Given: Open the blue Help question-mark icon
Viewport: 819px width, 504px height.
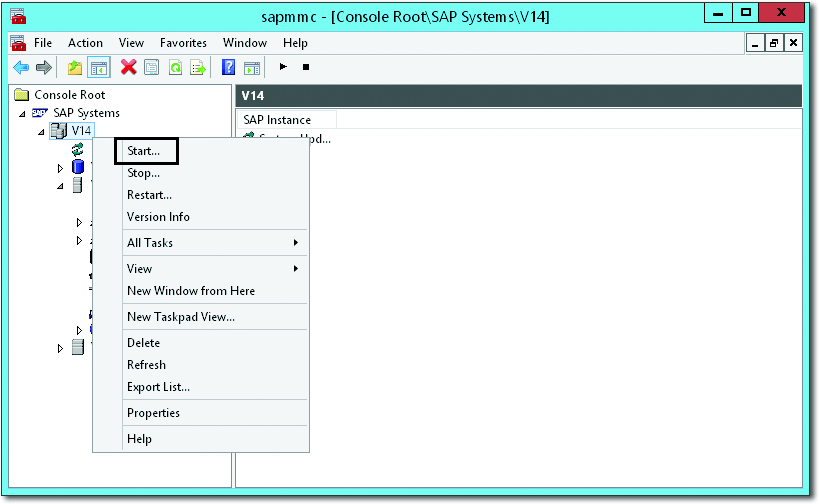Looking at the screenshot, I should [x=228, y=67].
